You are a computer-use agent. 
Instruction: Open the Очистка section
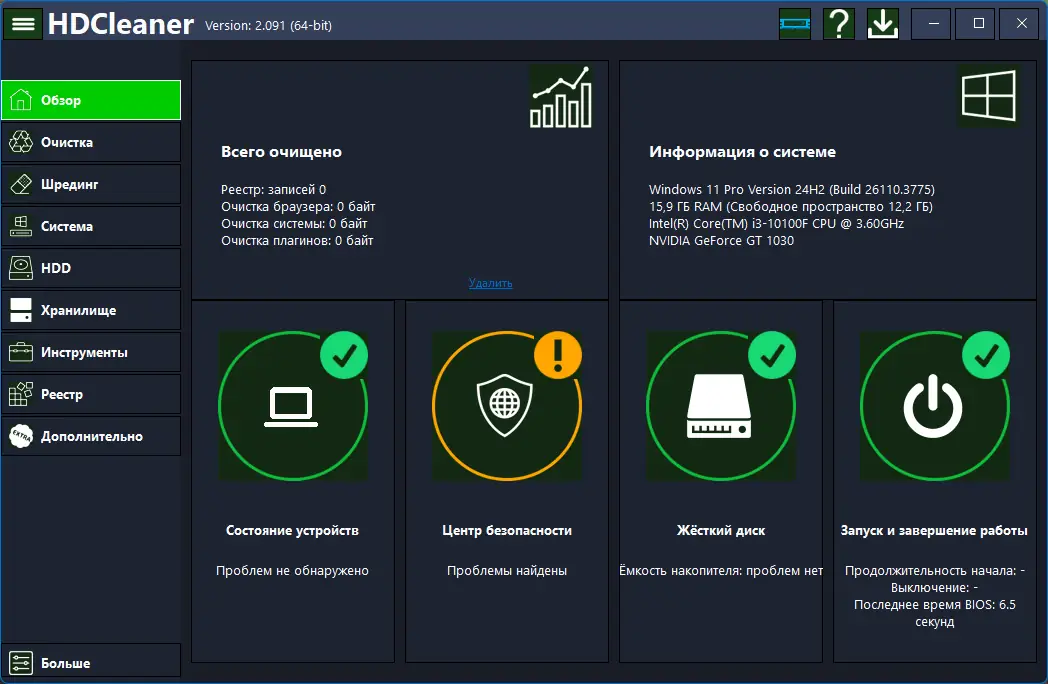(x=91, y=142)
